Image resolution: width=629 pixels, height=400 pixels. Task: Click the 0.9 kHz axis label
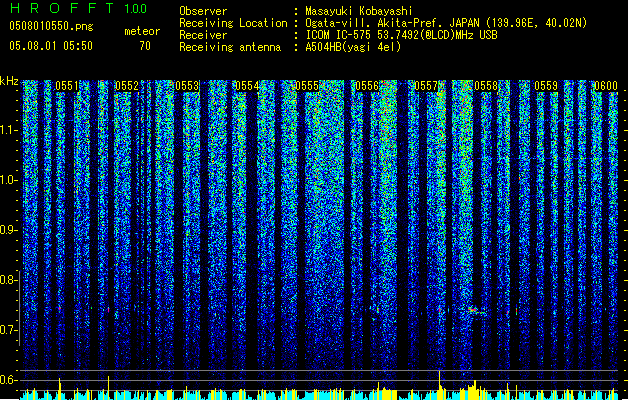[x=8, y=230]
